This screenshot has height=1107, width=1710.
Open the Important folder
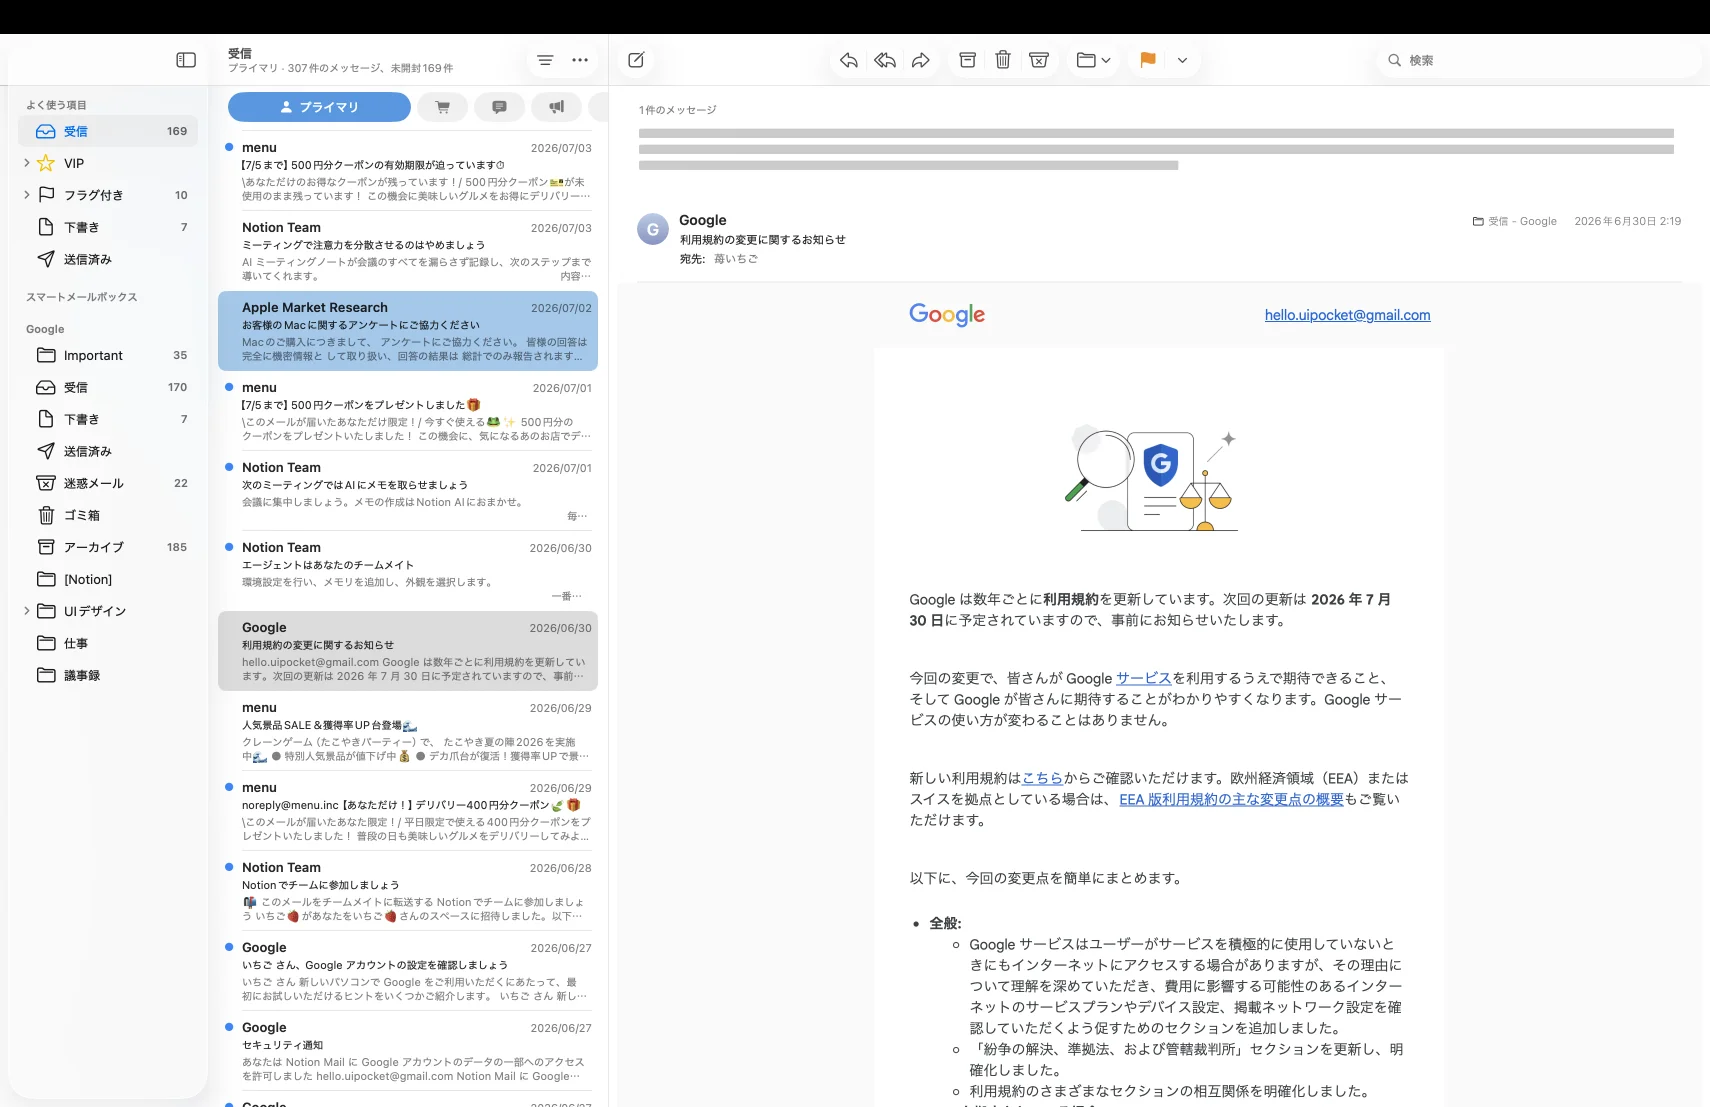point(108,355)
